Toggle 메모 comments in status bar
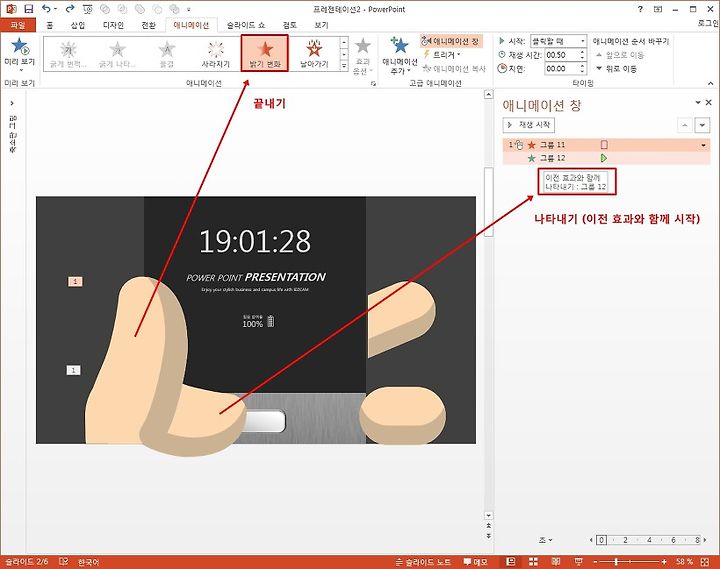 point(475,562)
